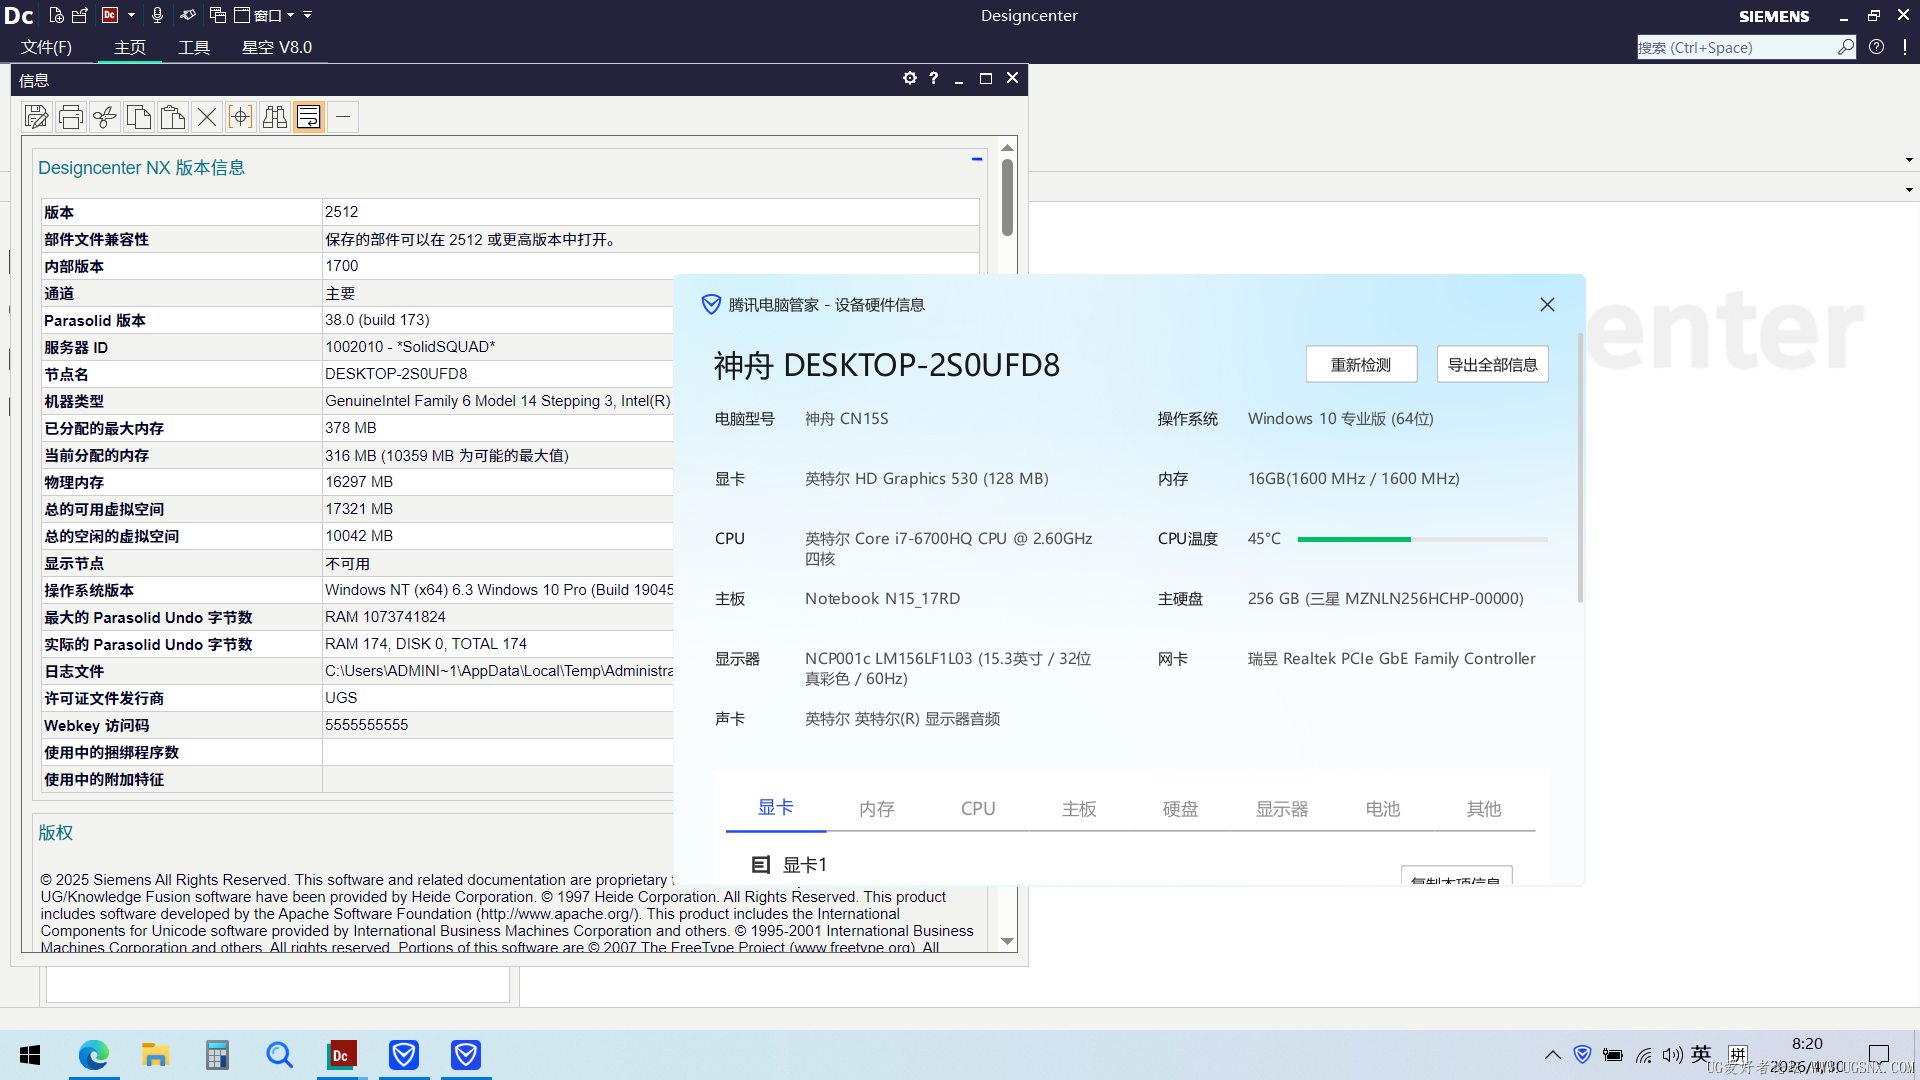The image size is (1920, 1080).
Task: Expand the dropdown arrow beside the red Dc icon
Action: point(131,15)
